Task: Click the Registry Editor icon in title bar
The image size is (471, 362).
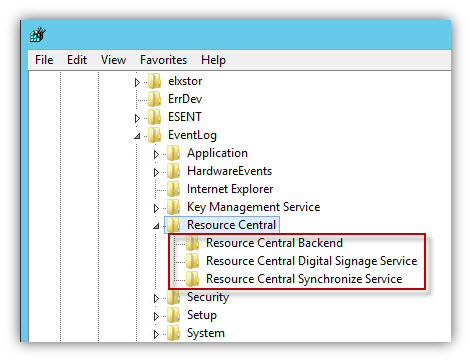Action: click(x=38, y=34)
